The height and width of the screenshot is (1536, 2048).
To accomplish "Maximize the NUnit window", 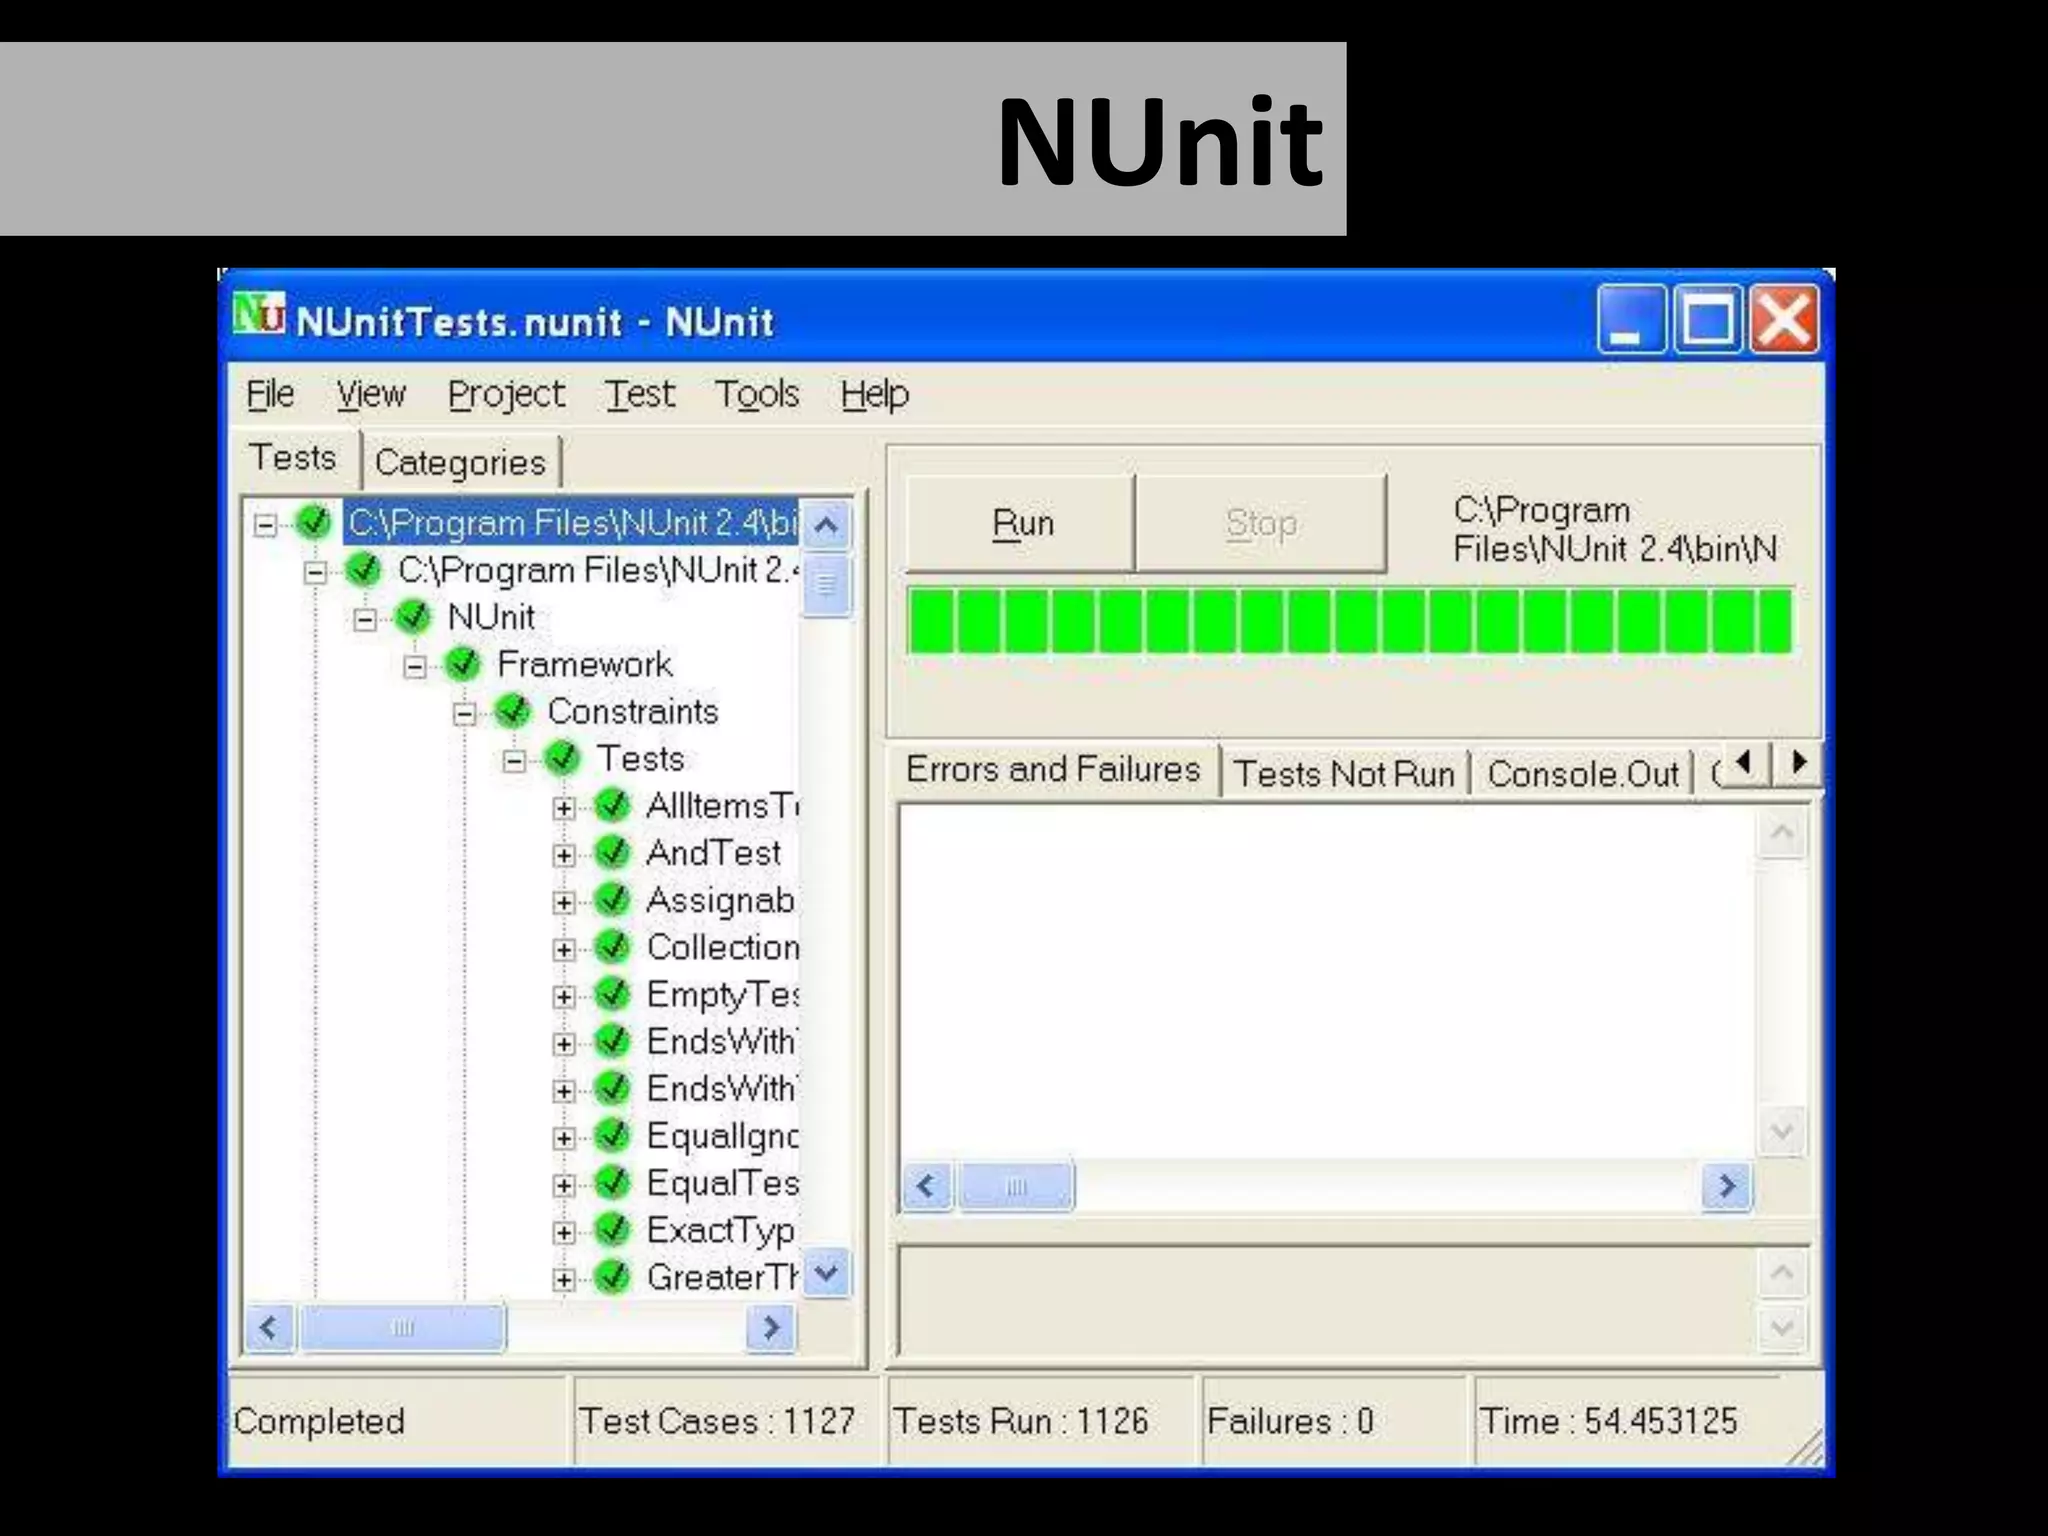I will tap(1708, 319).
